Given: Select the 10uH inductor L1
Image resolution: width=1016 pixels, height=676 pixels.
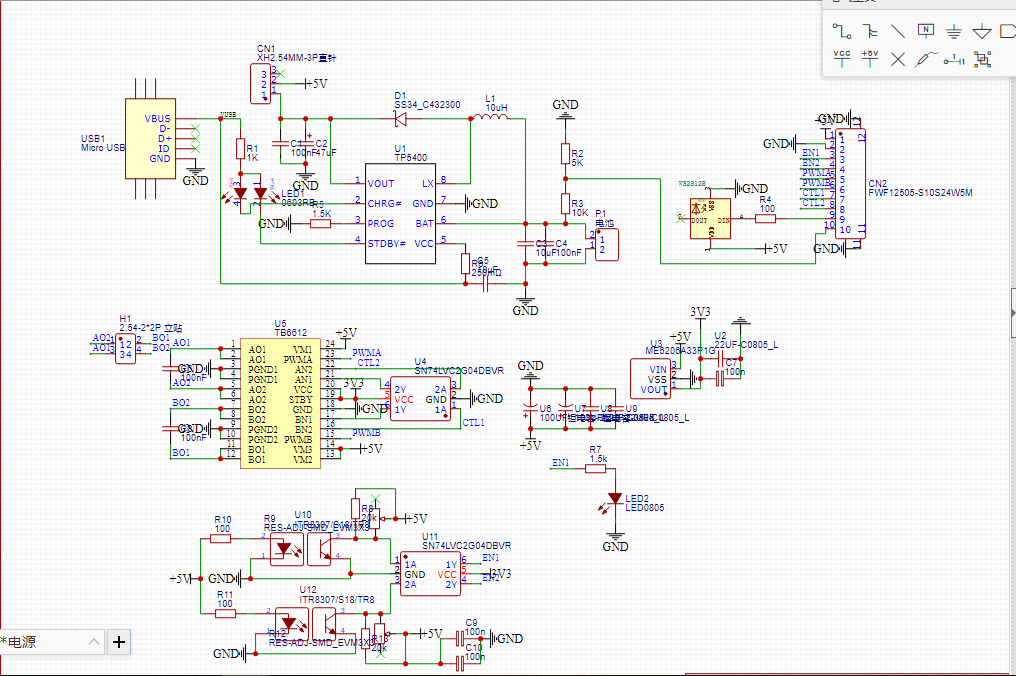Looking at the screenshot, I should pos(489,118).
